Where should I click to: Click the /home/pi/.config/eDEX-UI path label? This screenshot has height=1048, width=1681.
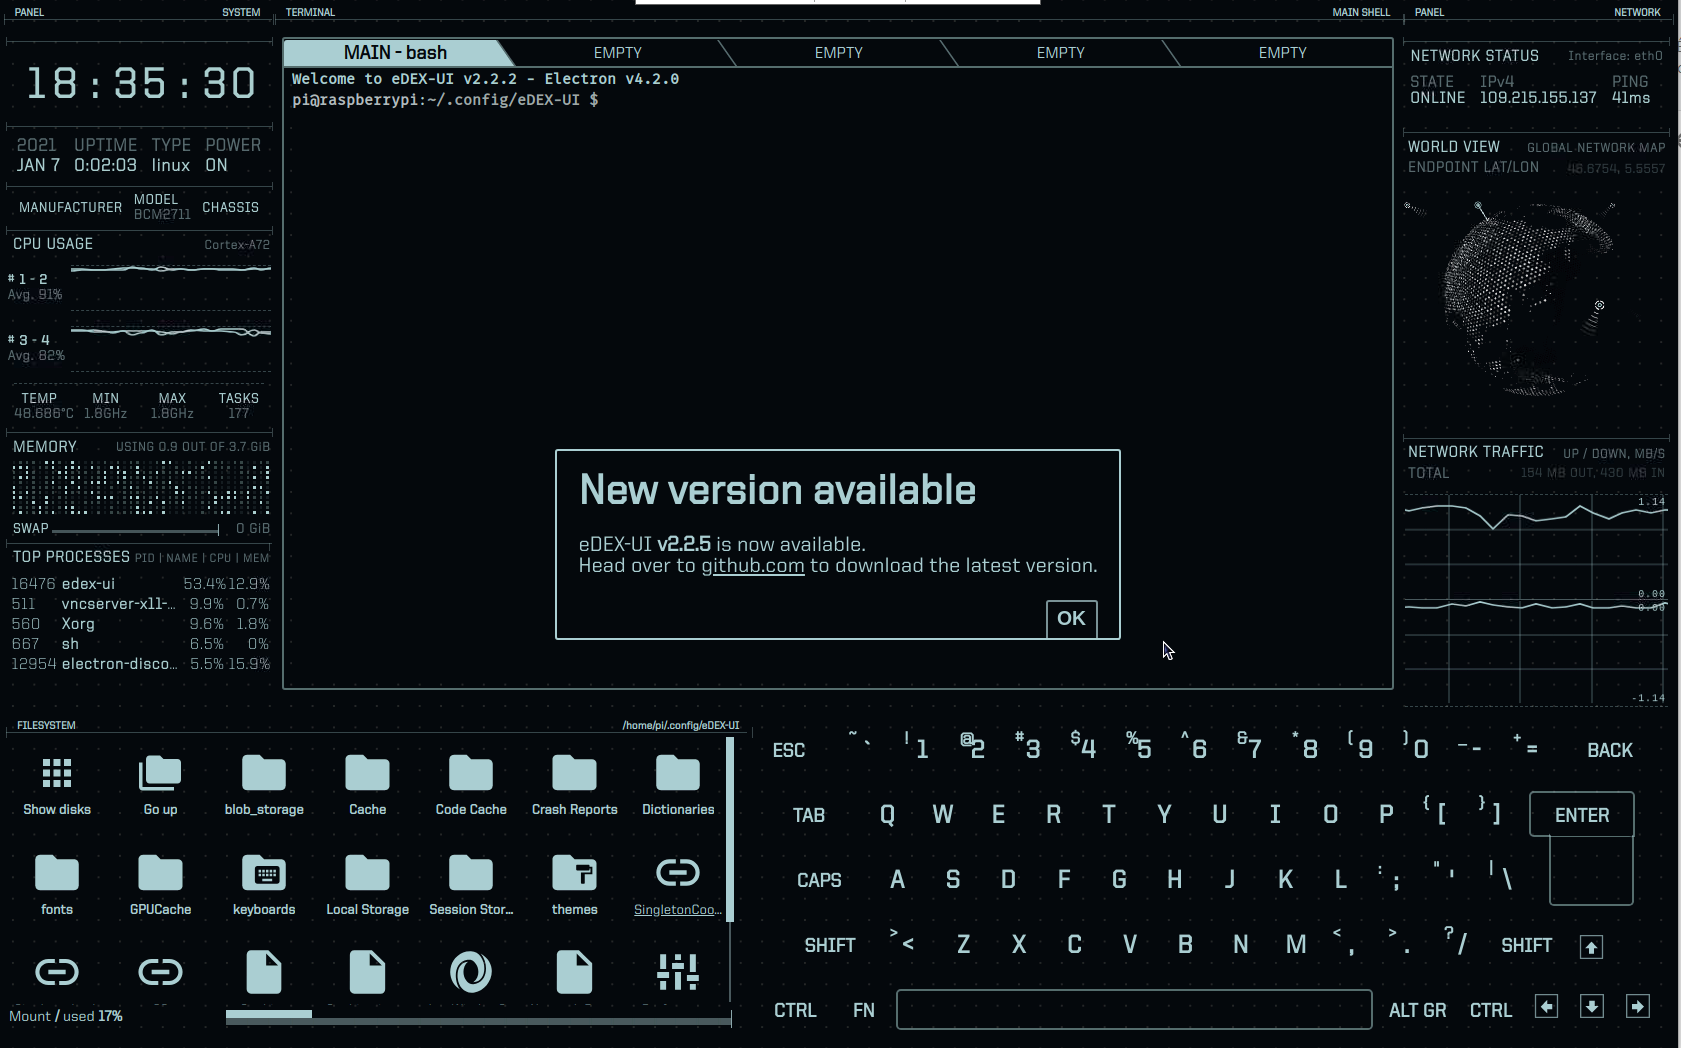click(x=681, y=726)
